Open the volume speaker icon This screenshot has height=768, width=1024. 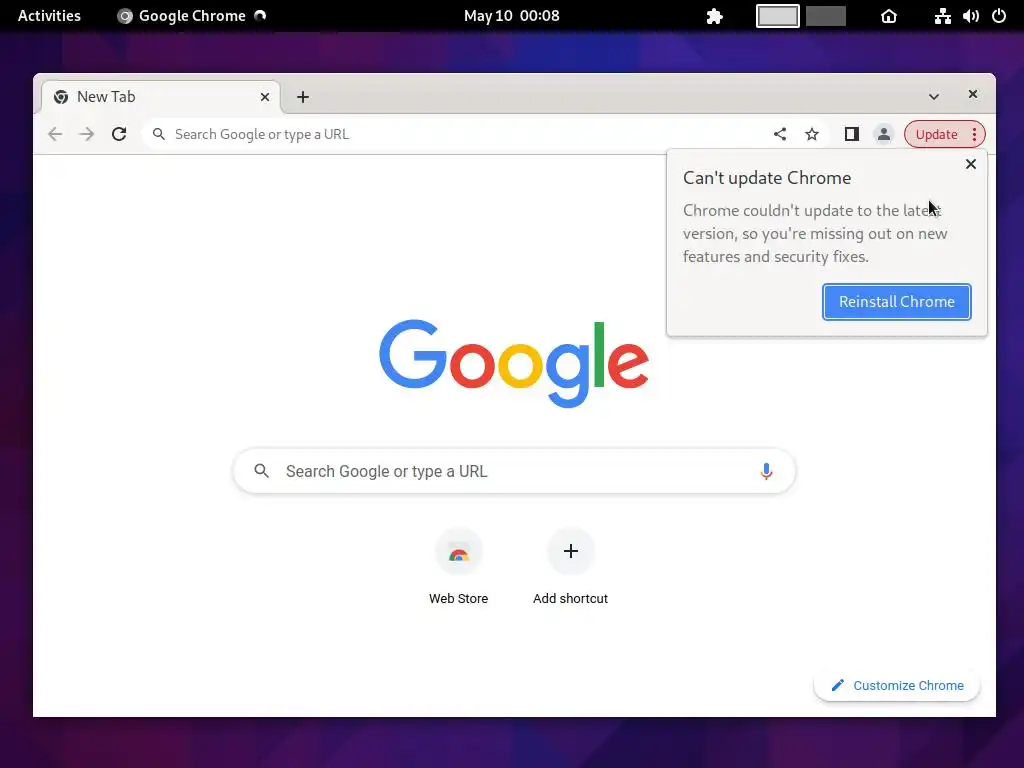point(970,16)
